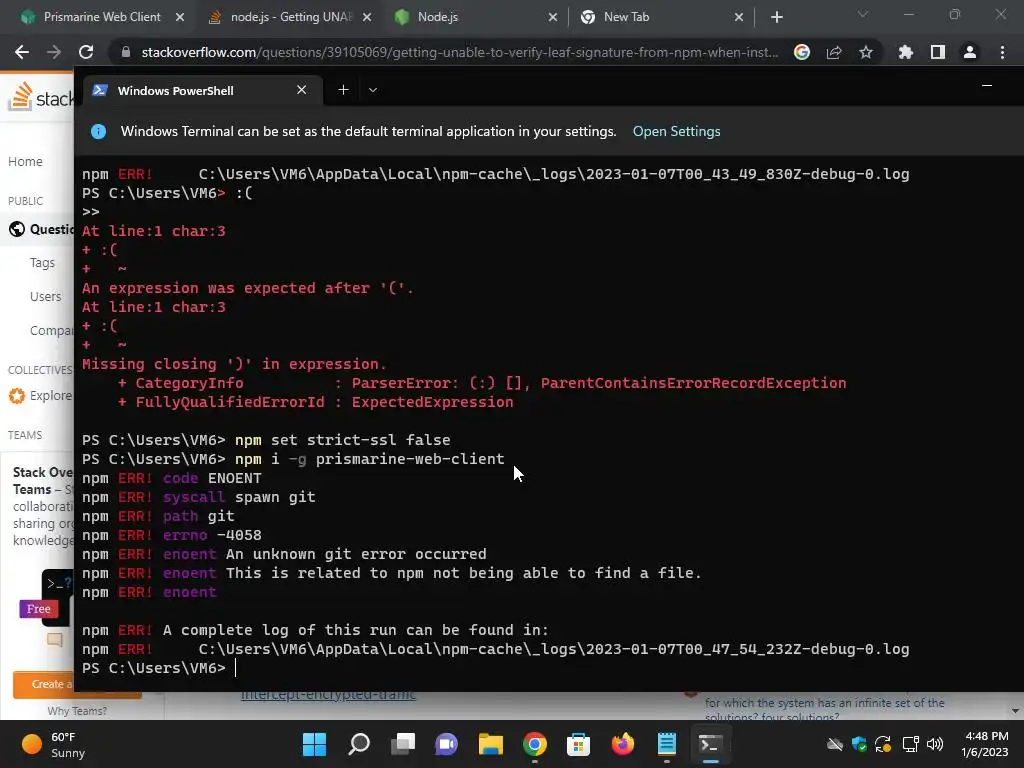Open Chrome profile menu
The height and width of the screenshot is (768, 1024).
[970, 52]
